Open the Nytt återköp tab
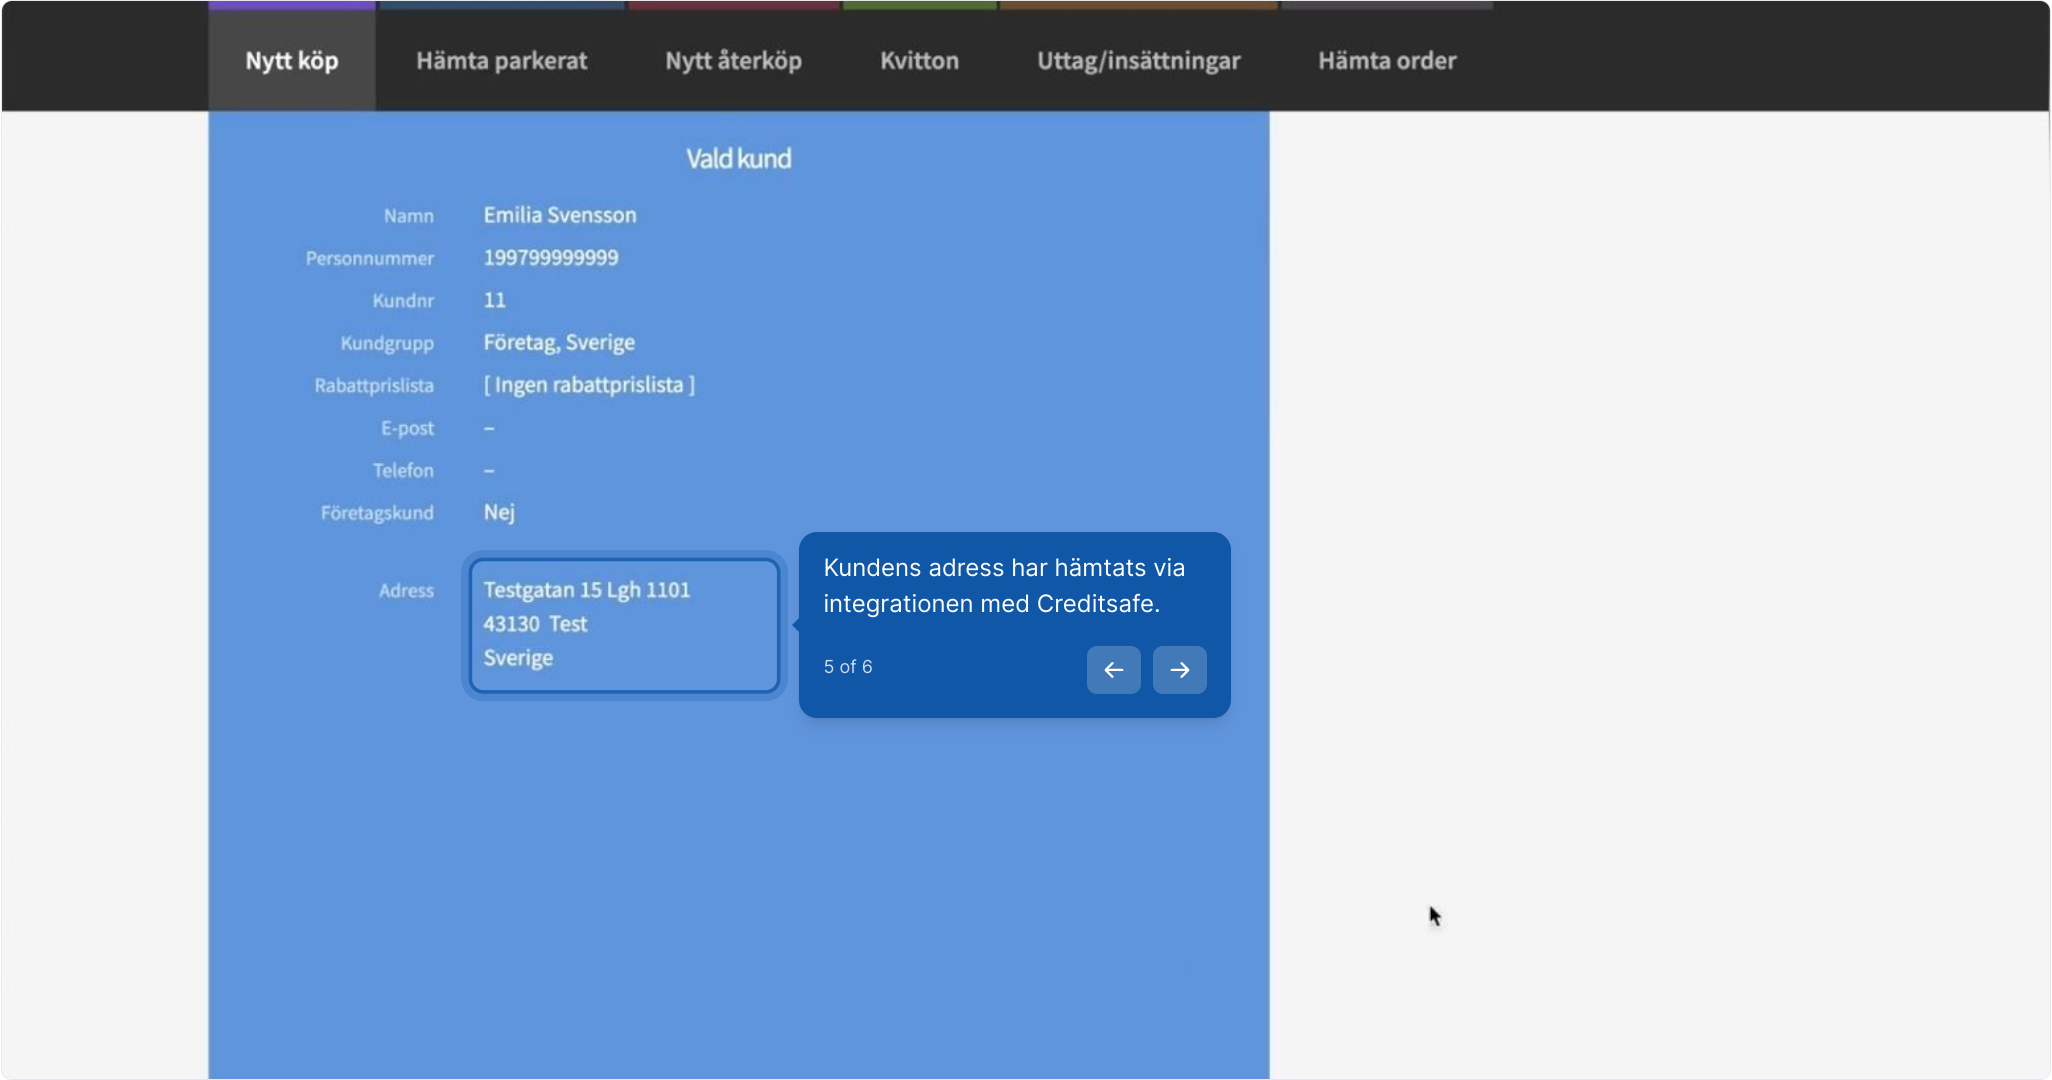Screen dimensions: 2052x1080 pyautogui.click(x=733, y=61)
